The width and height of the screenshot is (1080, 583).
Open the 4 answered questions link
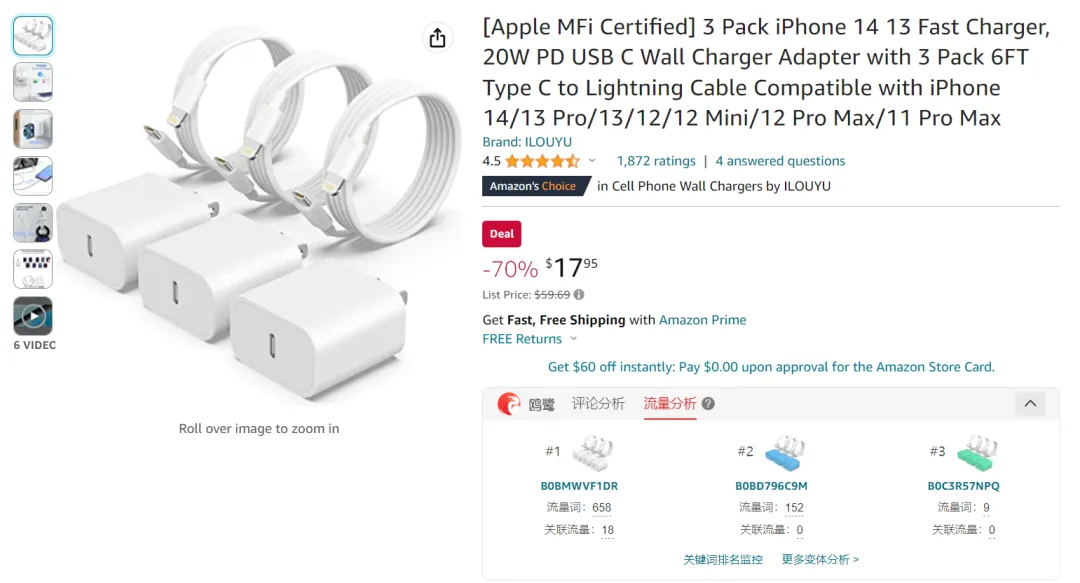(780, 161)
